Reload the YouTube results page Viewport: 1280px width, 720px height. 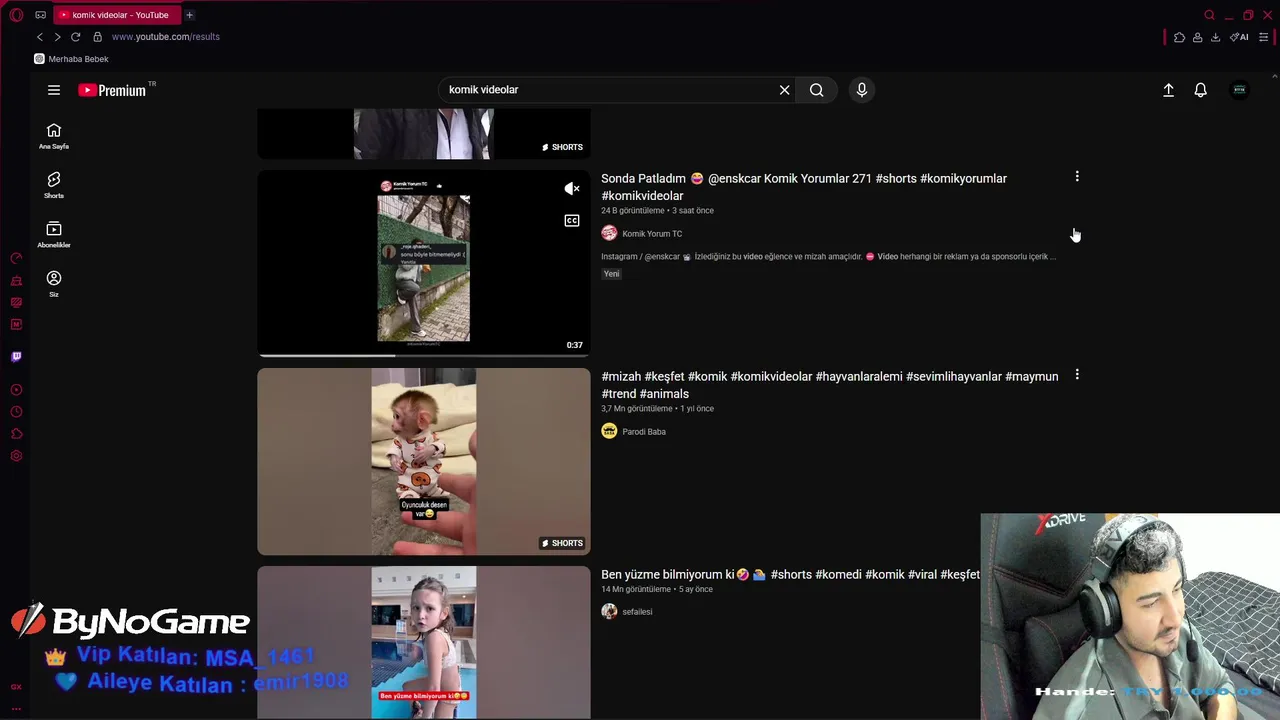click(75, 37)
